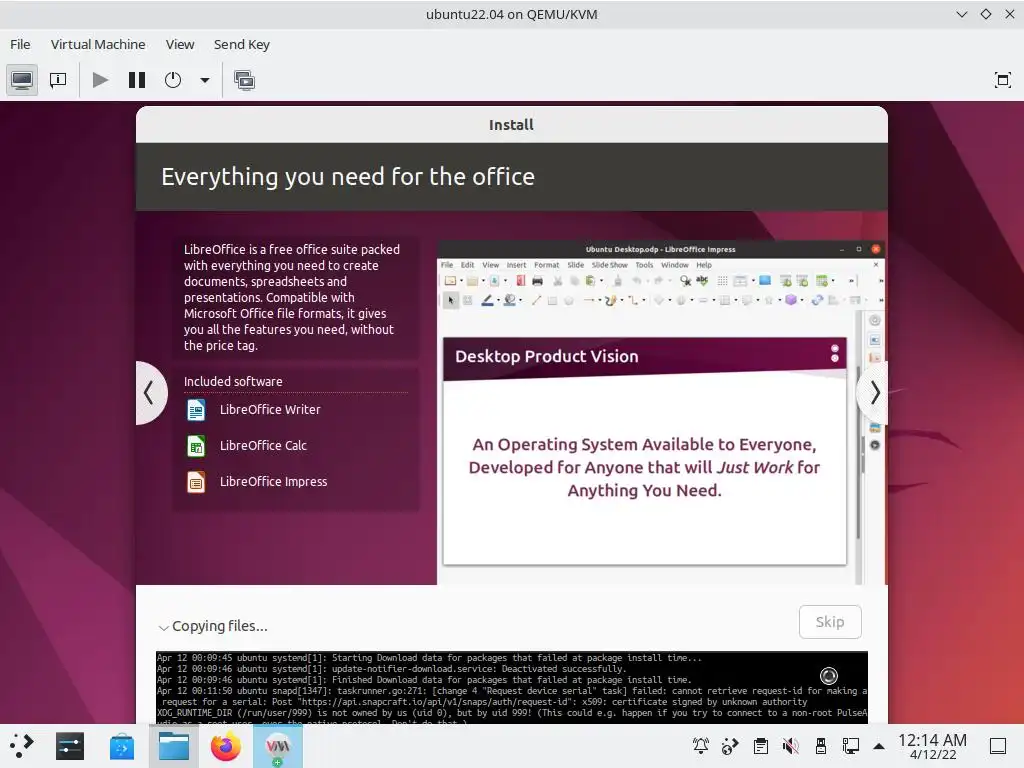Screen dimensions: 1024x768
Task: Pause the virtual machine
Action: coord(136,80)
